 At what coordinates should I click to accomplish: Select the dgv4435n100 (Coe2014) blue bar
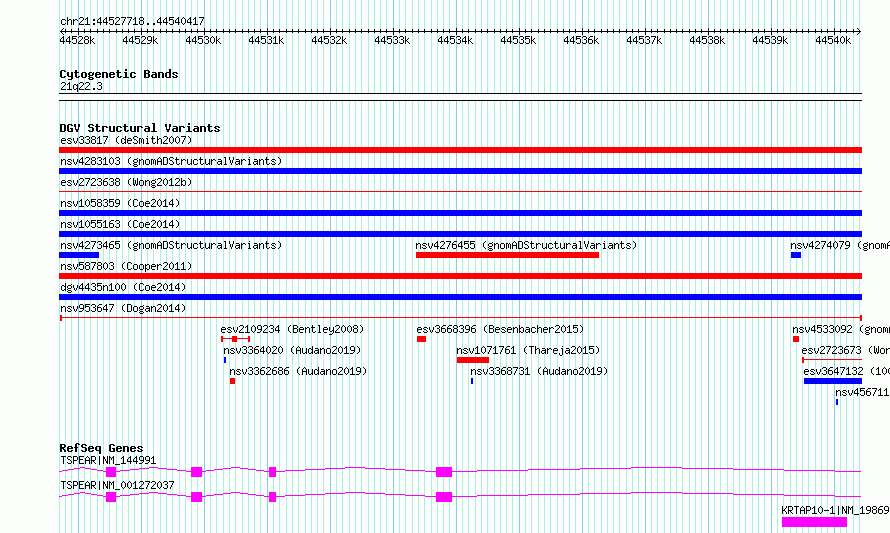pyautogui.click(x=460, y=297)
